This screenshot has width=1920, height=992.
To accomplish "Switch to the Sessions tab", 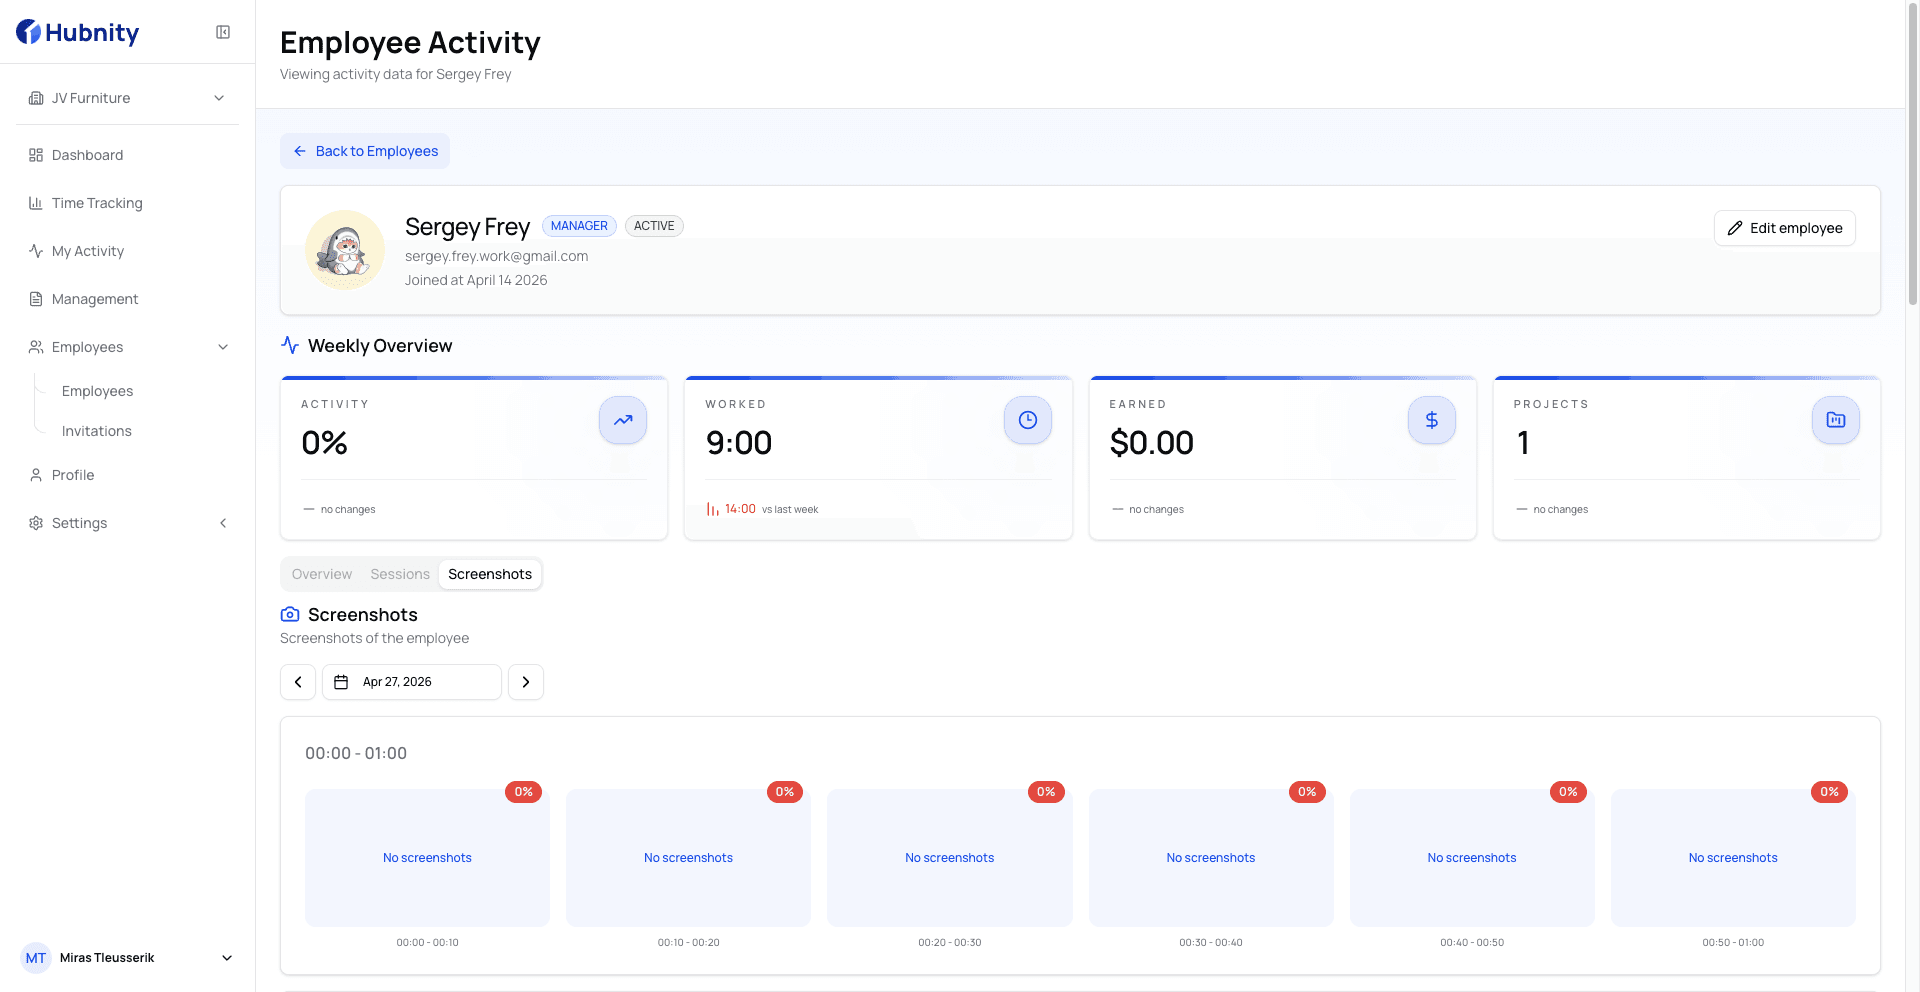I will click(400, 574).
